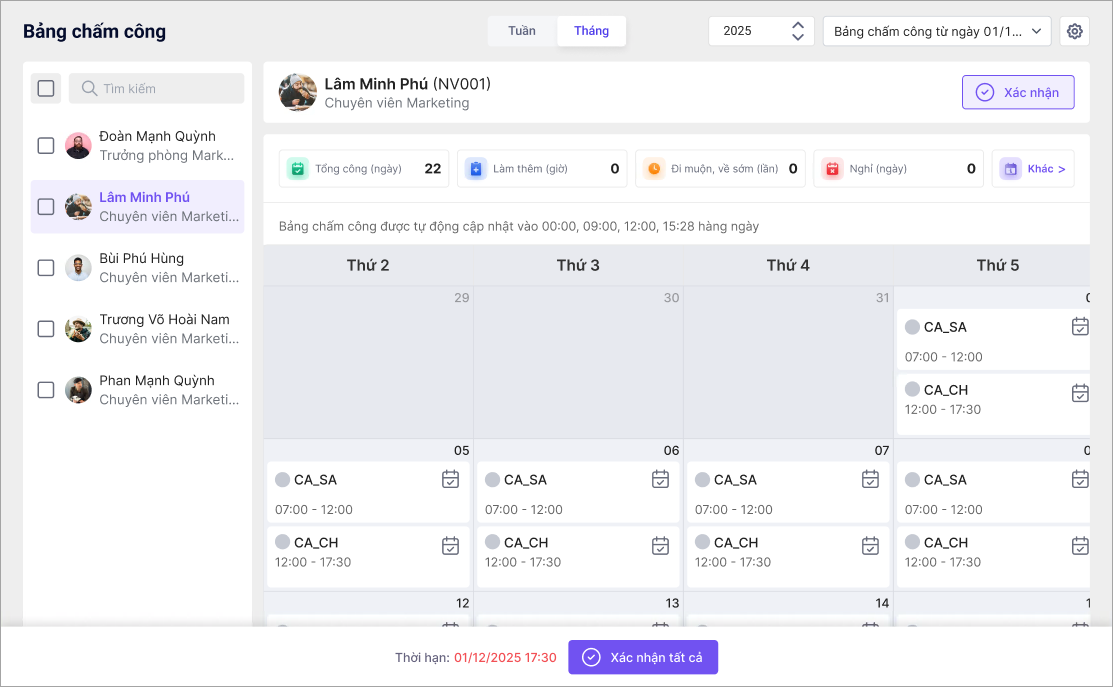Image resolution: width=1113 pixels, height=687 pixels.
Task: Check the box for Phan Mạnh Quỳnh
Action: pos(45,390)
